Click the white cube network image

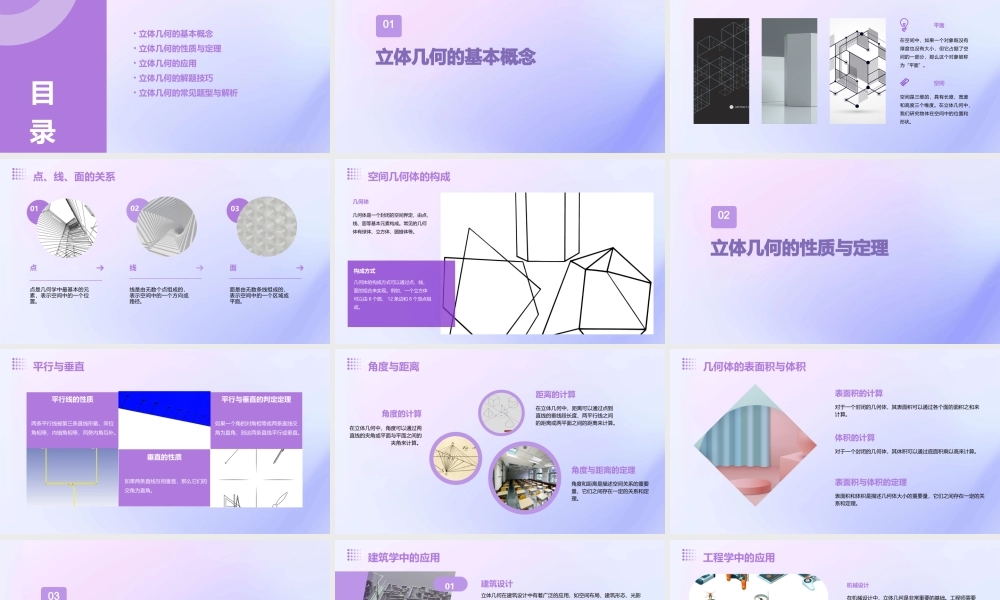pyautogui.click(x=858, y=71)
